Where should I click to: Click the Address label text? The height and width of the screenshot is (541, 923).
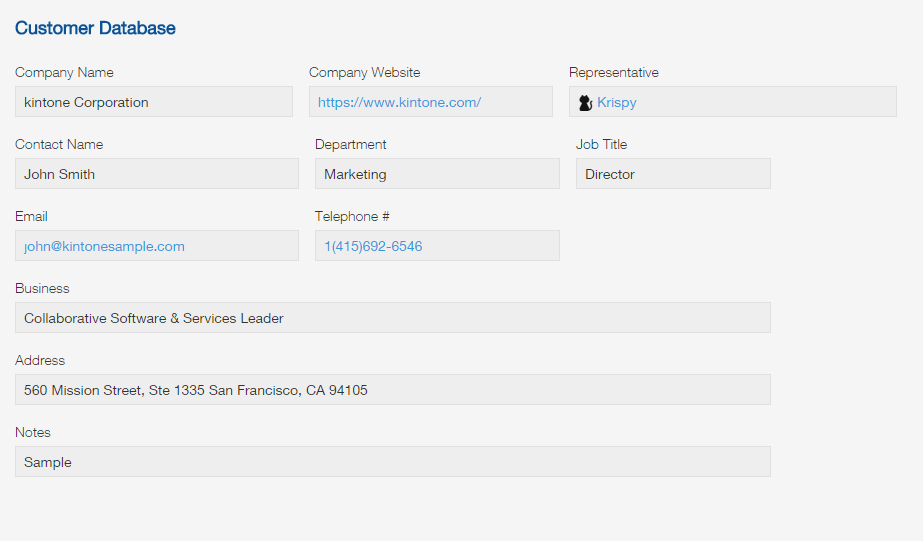click(40, 360)
